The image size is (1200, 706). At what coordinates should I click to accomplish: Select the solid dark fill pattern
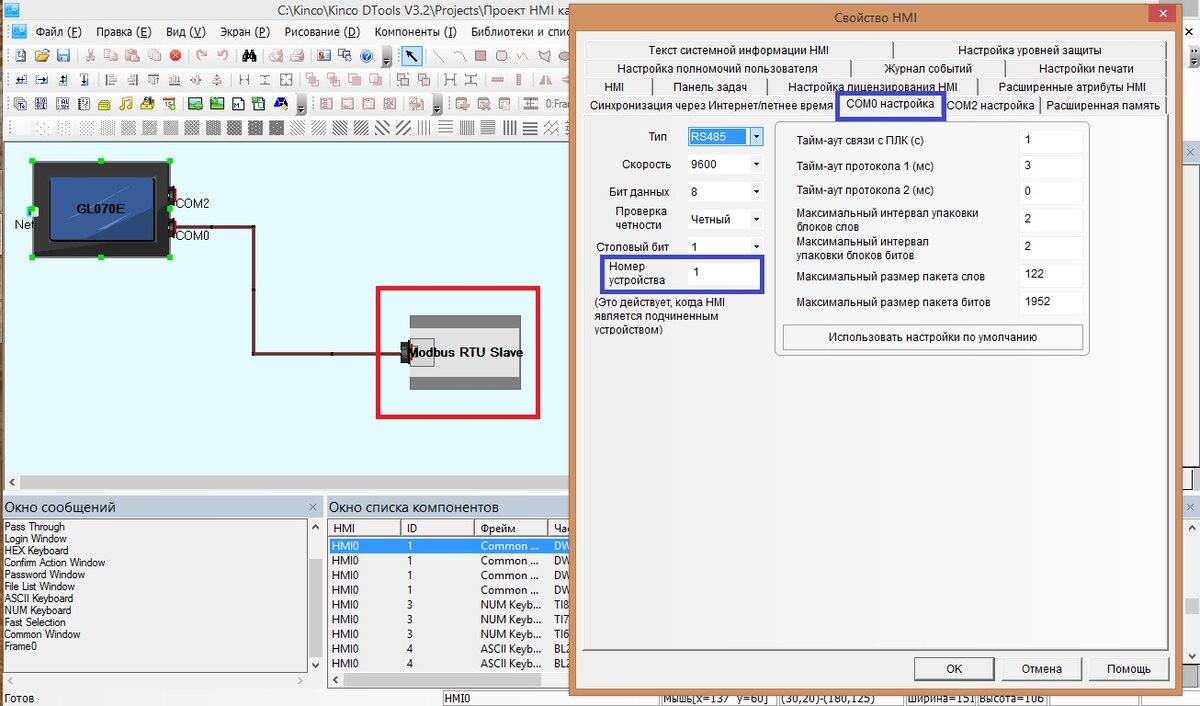click(x=276, y=127)
